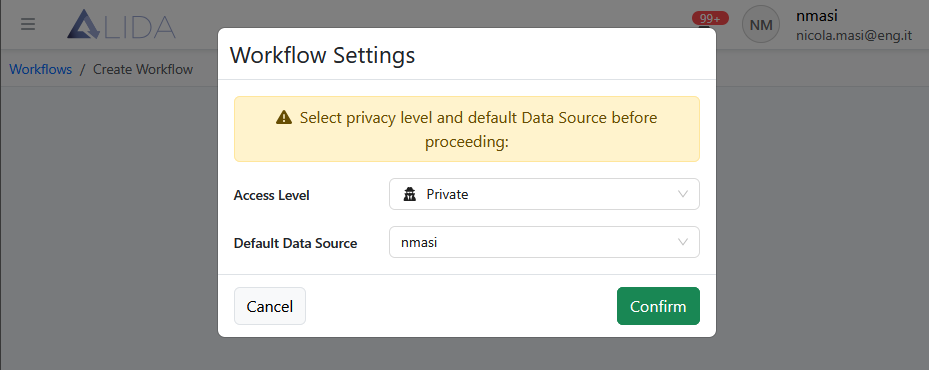Image resolution: width=929 pixels, height=370 pixels.
Task: Click the privacy level warning message
Action: click(x=467, y=129)
